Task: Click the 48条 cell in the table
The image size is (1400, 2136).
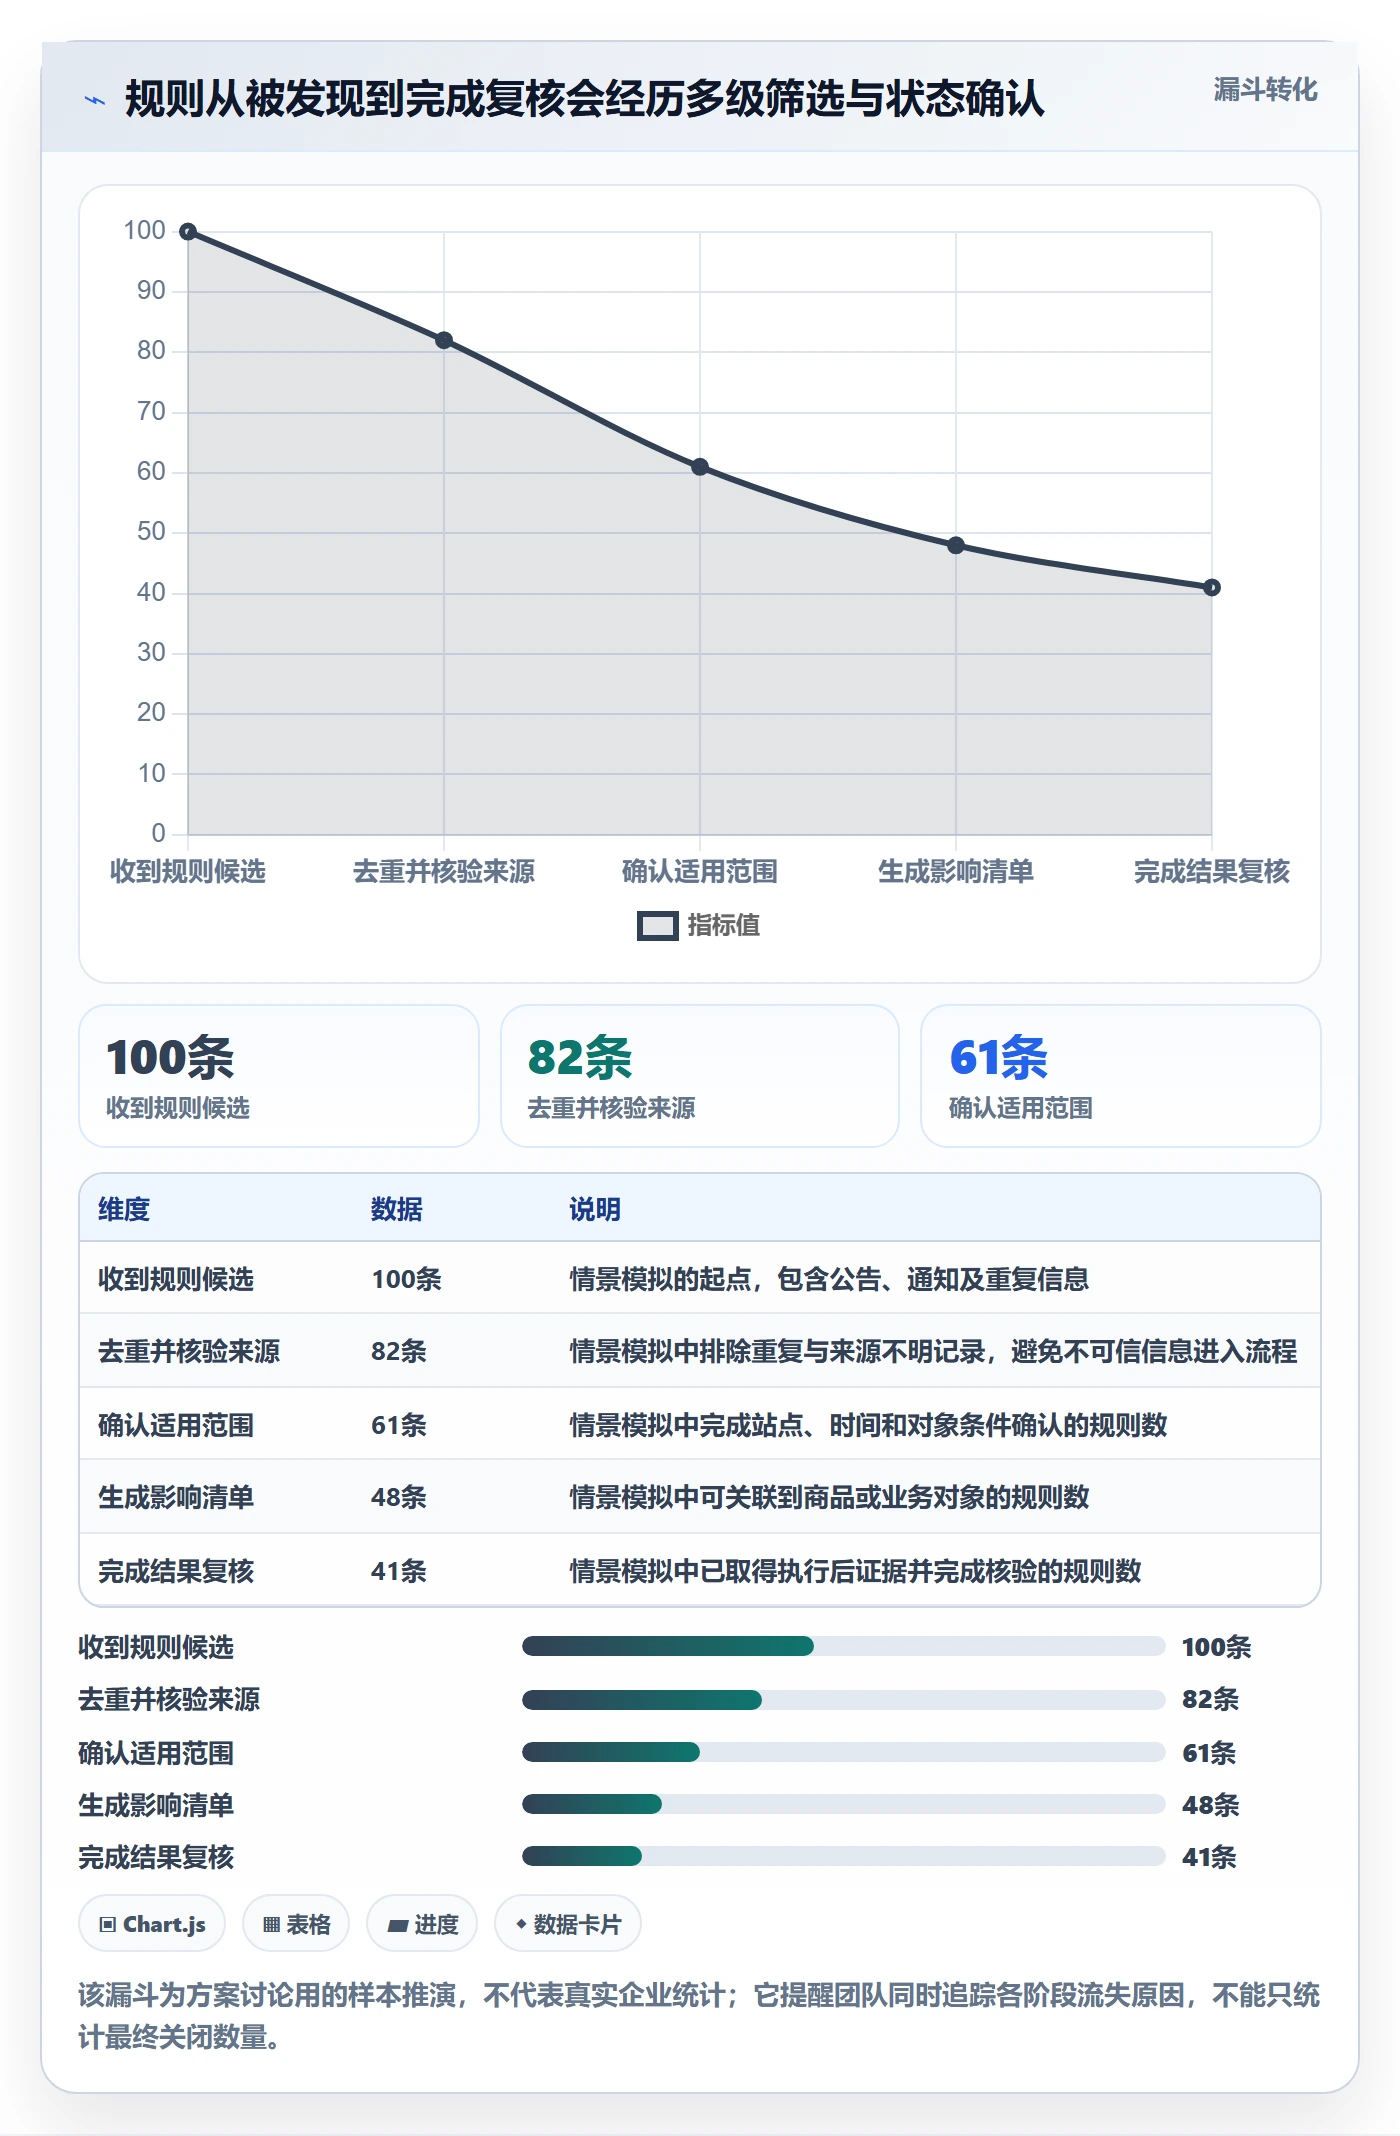Action: click(x=399, y=1497)
